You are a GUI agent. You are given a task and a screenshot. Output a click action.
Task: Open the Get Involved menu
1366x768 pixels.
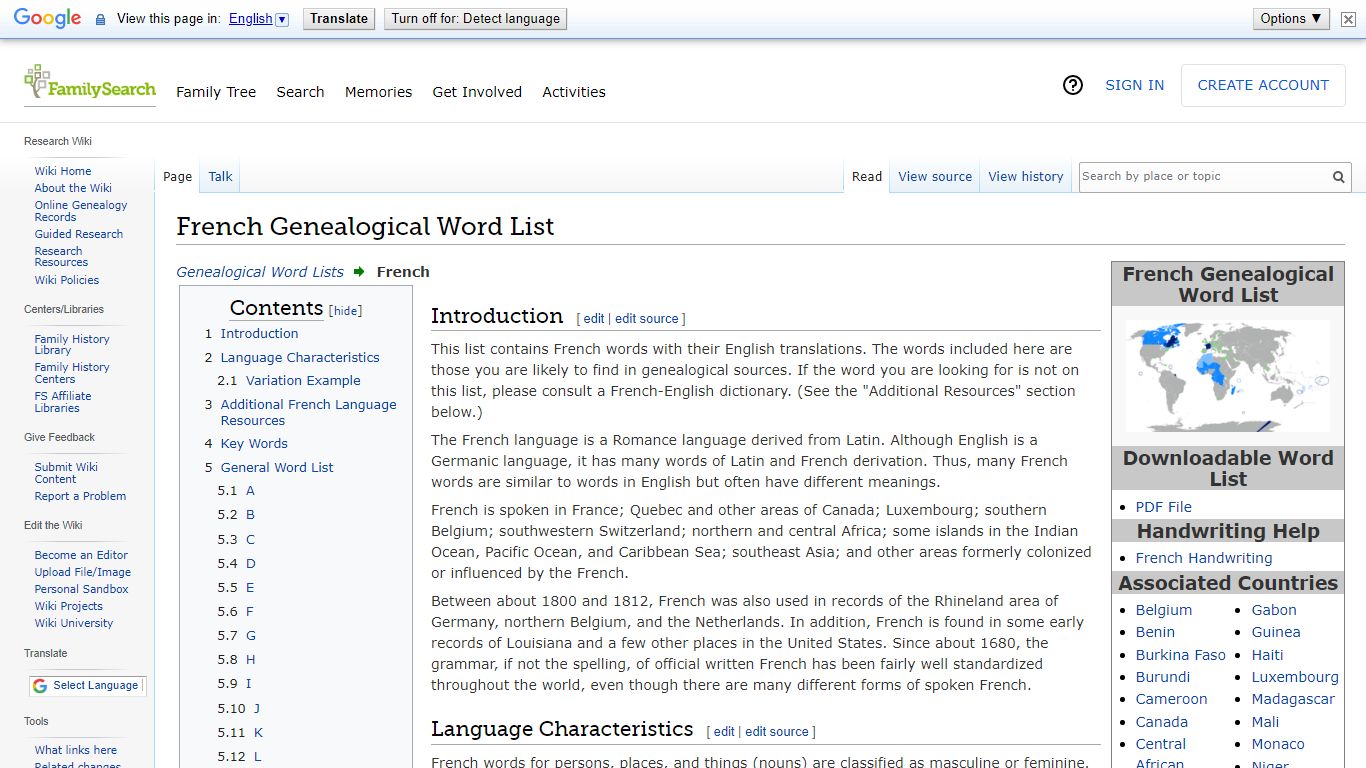coord(477,92)
